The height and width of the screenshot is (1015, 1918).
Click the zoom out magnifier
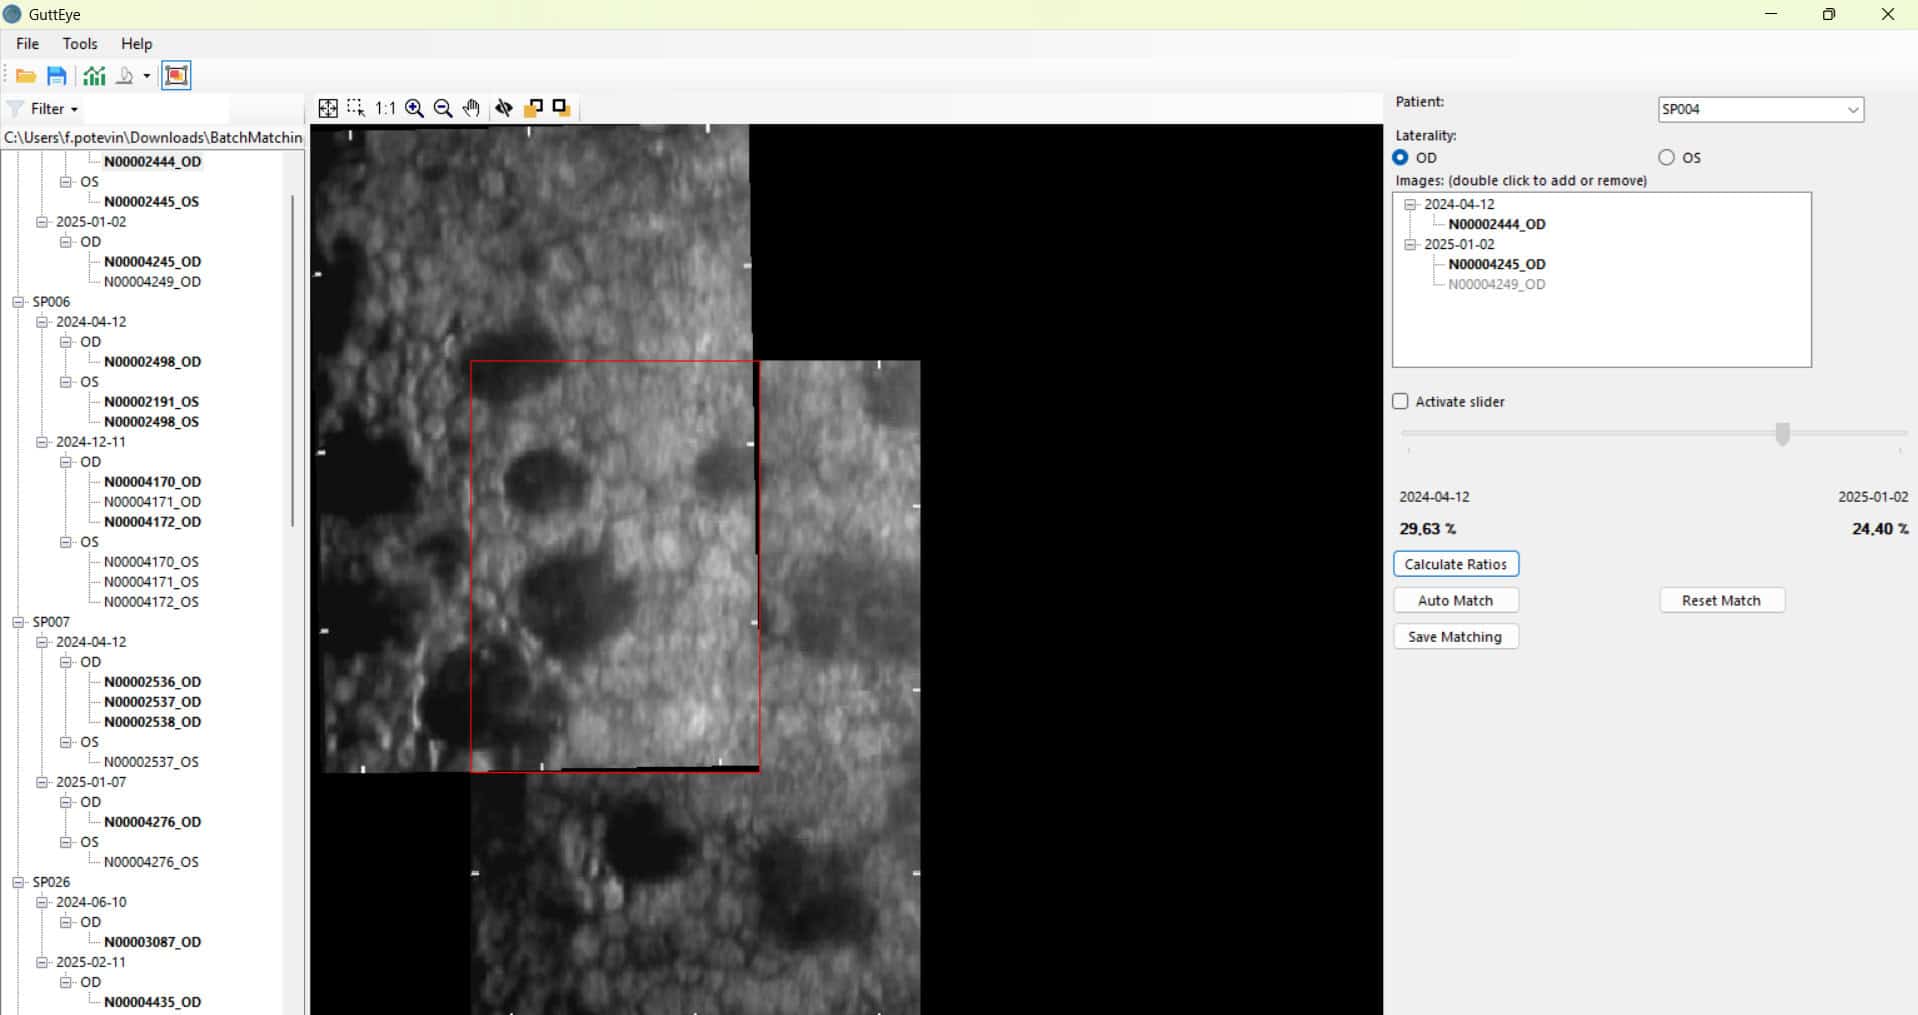(443, 108)
